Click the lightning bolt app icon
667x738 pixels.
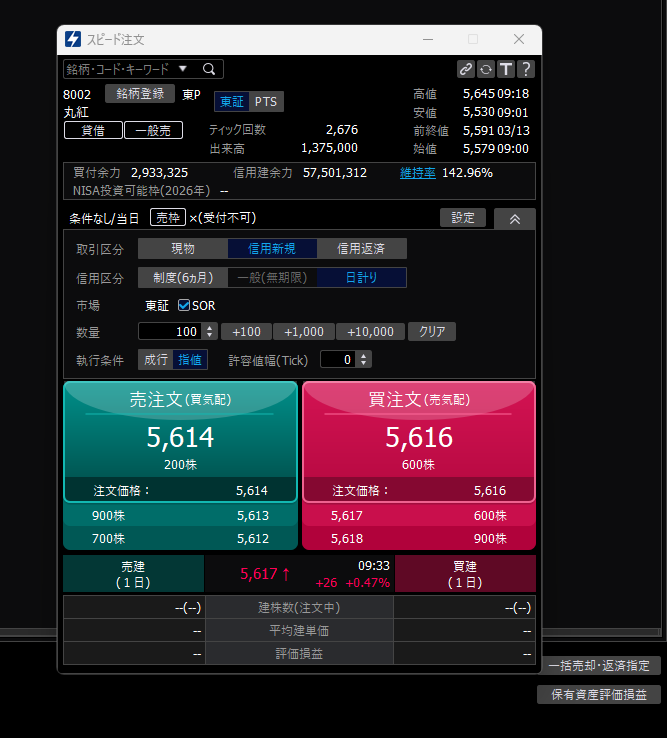tap(73, 39)
